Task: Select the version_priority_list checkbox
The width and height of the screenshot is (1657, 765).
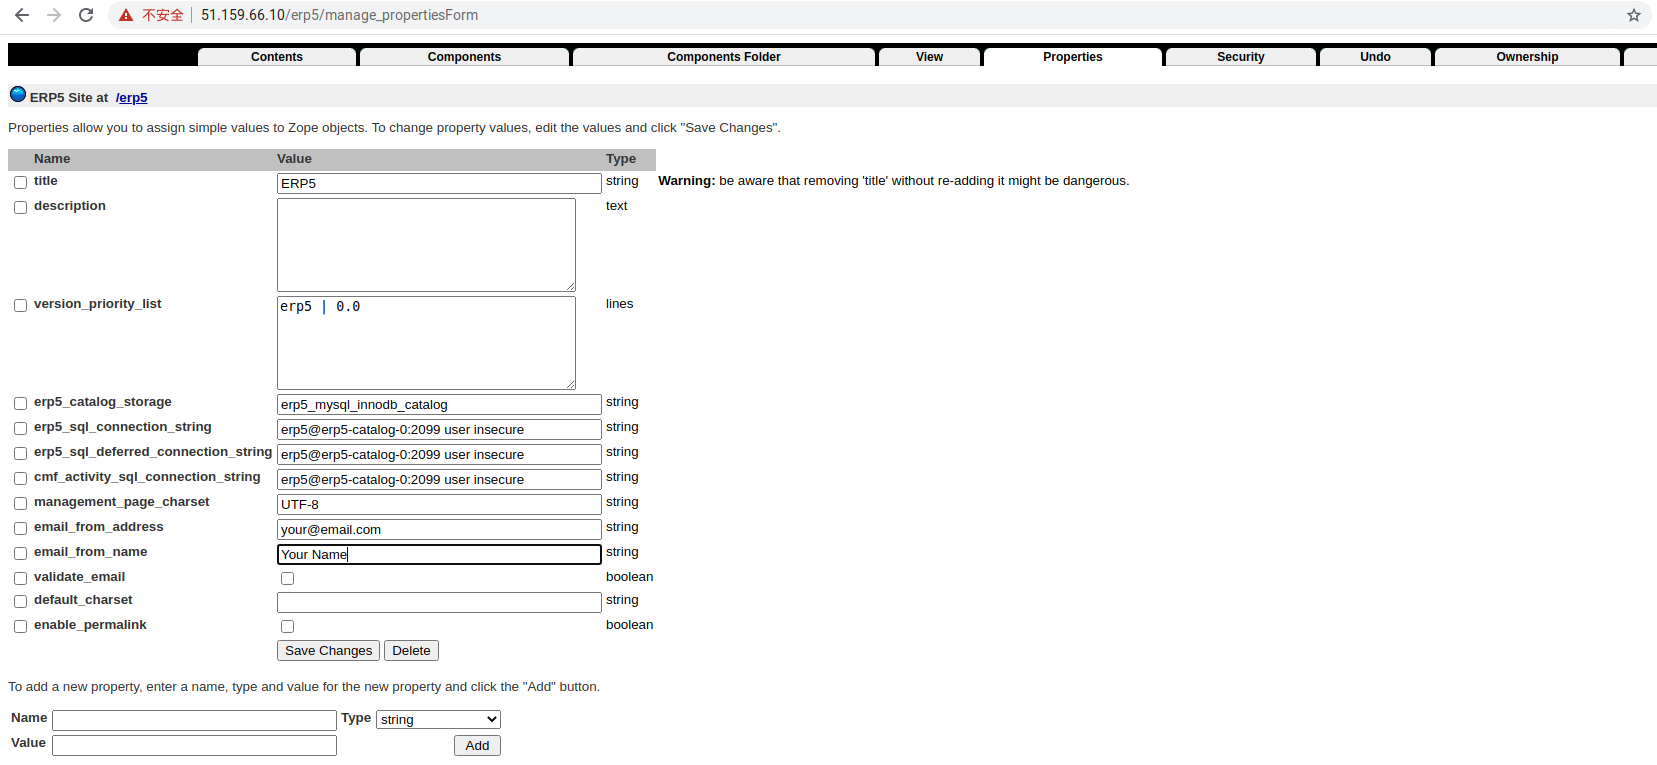Action: point(20,306)
